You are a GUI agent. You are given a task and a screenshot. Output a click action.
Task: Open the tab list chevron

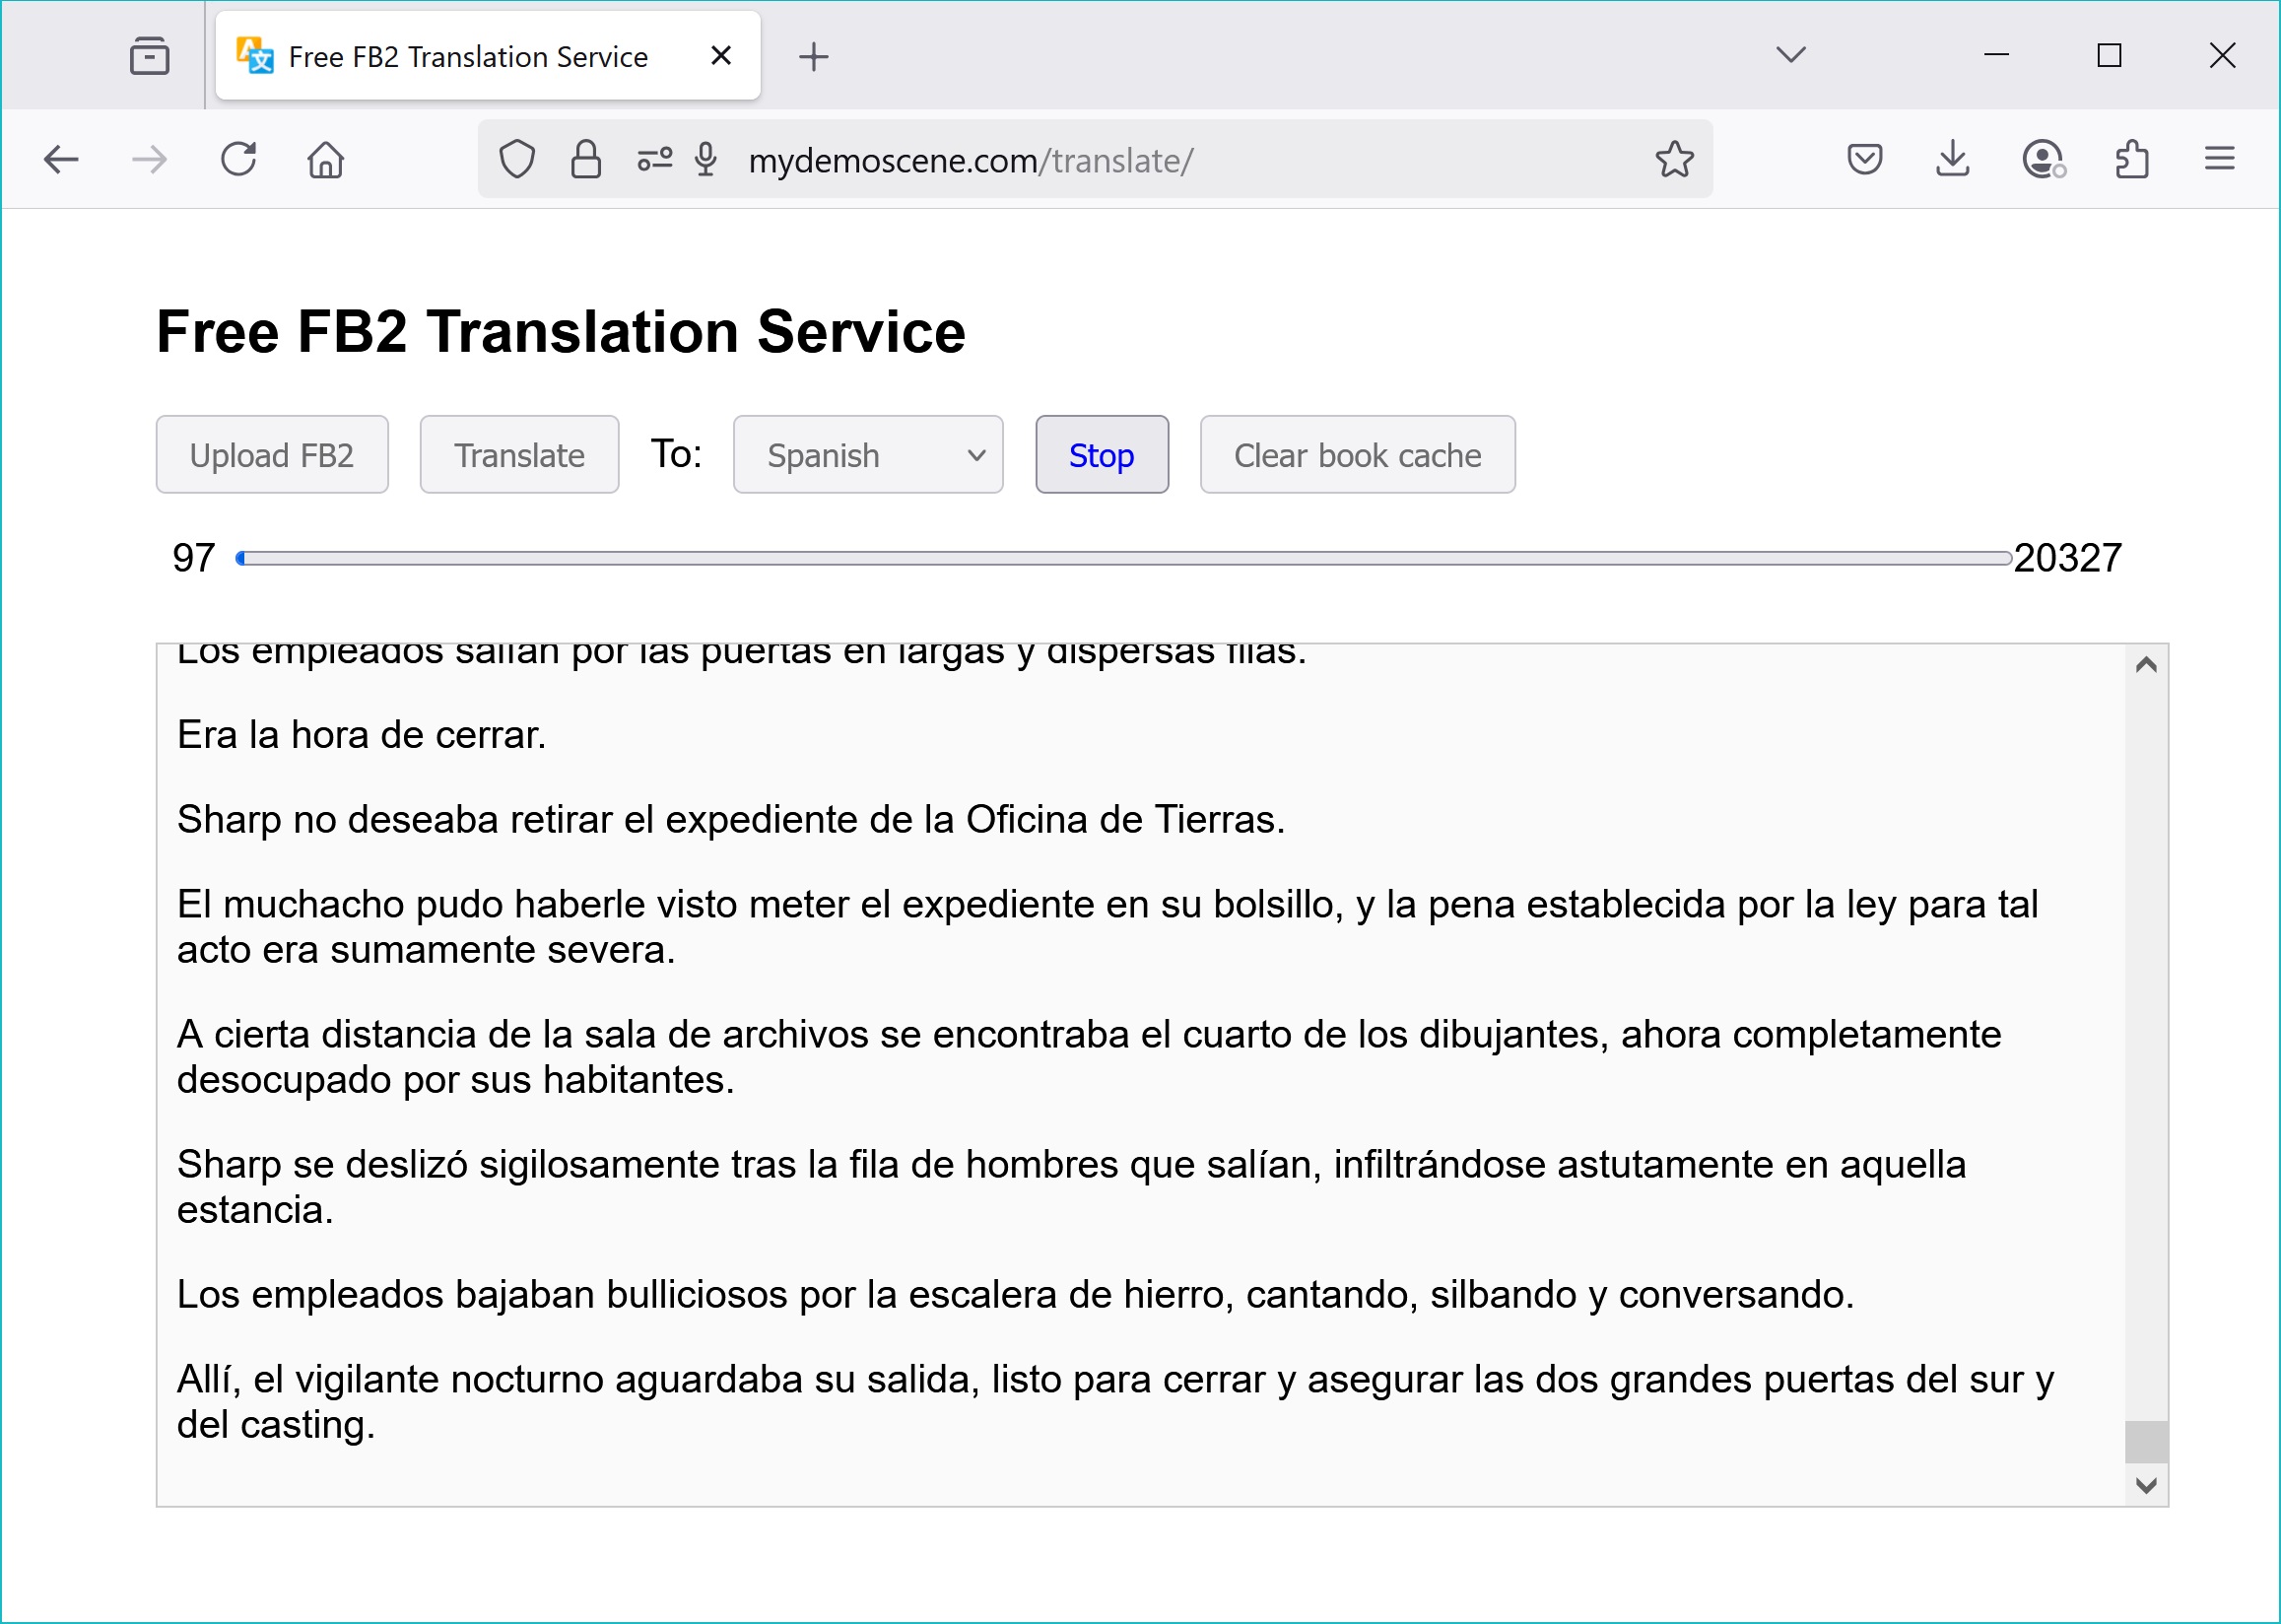(1789, 55)
